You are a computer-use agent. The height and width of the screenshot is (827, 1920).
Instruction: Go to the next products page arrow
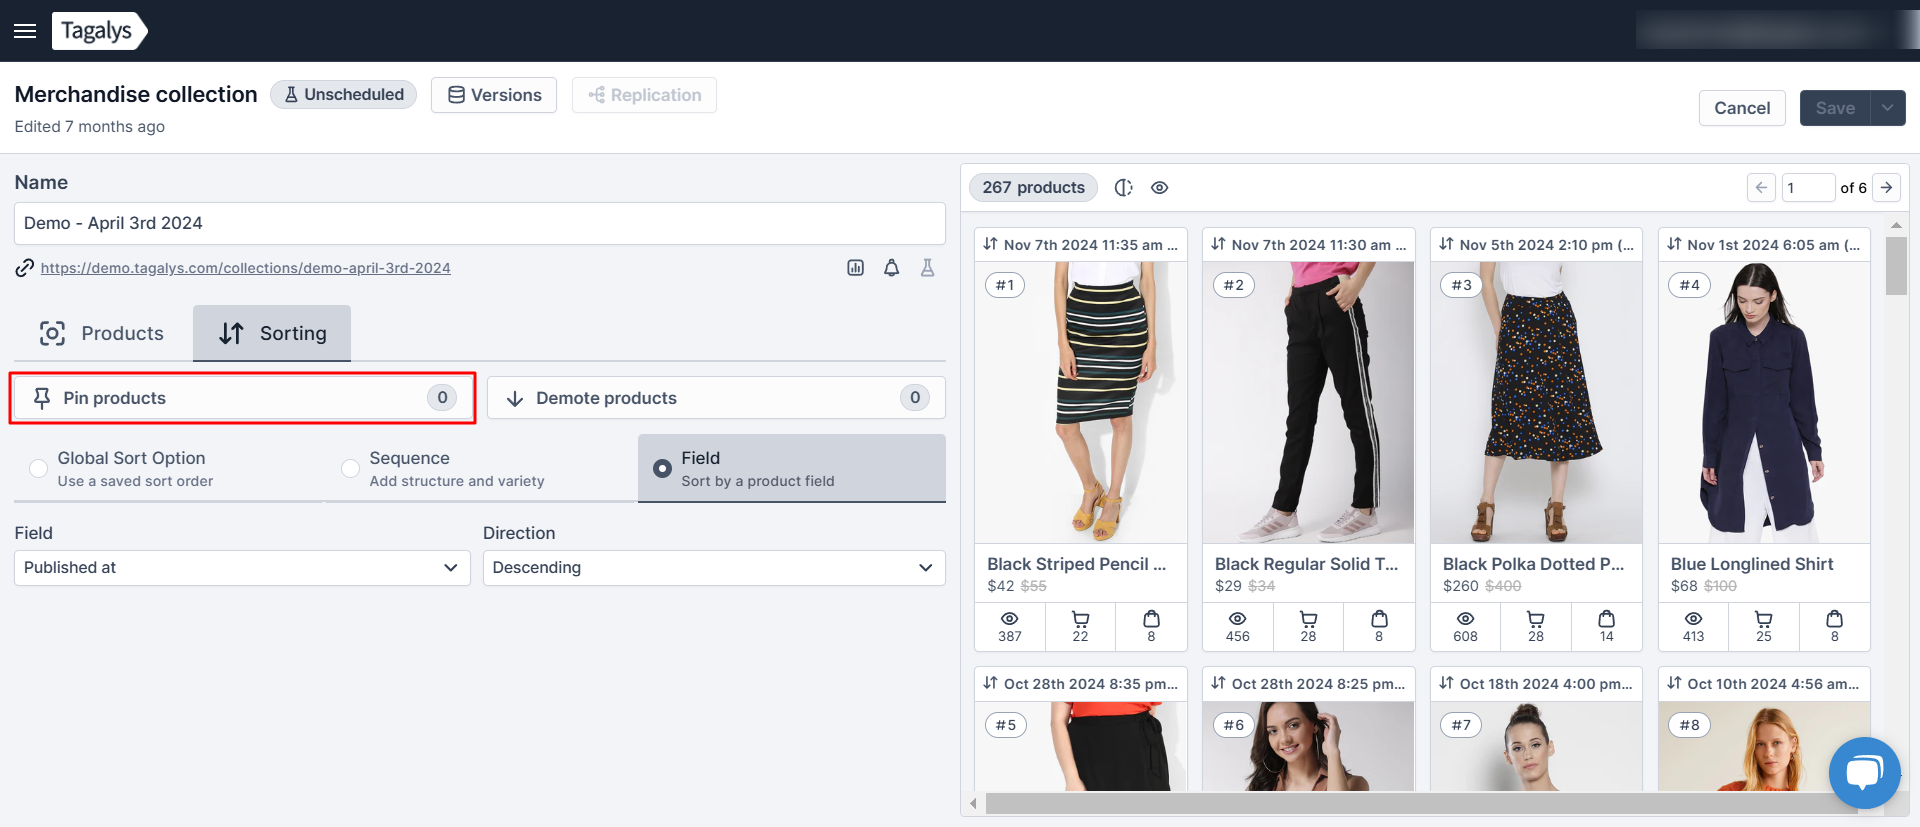coord(1886,188)
